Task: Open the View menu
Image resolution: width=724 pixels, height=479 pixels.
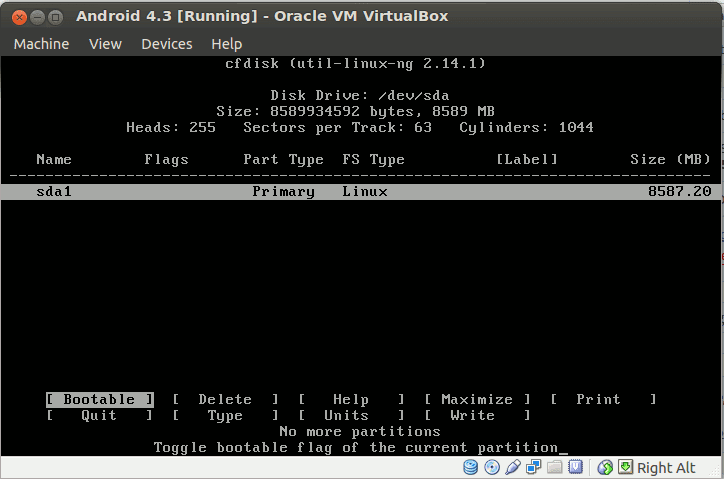Action: pos(105,44)
